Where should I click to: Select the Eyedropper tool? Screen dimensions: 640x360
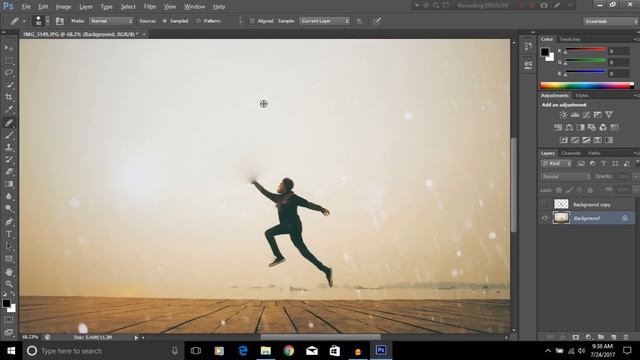9,109
